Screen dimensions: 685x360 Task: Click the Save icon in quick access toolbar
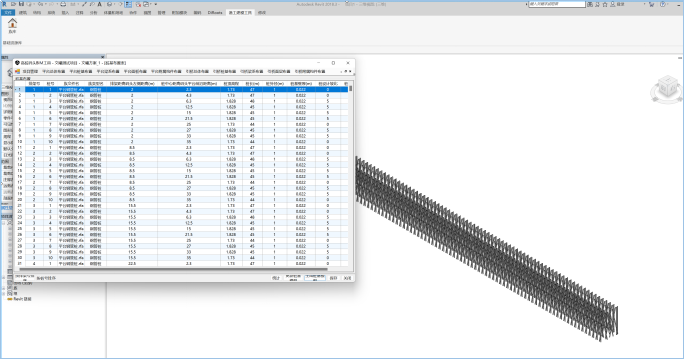tap(21, 4)
